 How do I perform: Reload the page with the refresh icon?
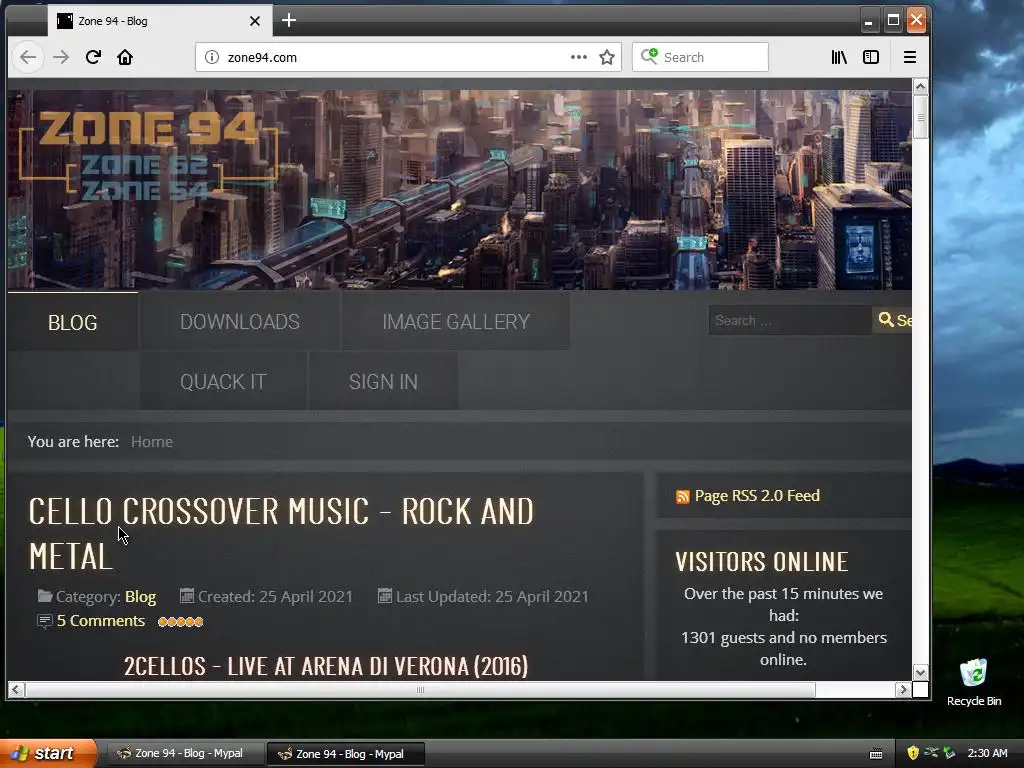click(93, 57)
